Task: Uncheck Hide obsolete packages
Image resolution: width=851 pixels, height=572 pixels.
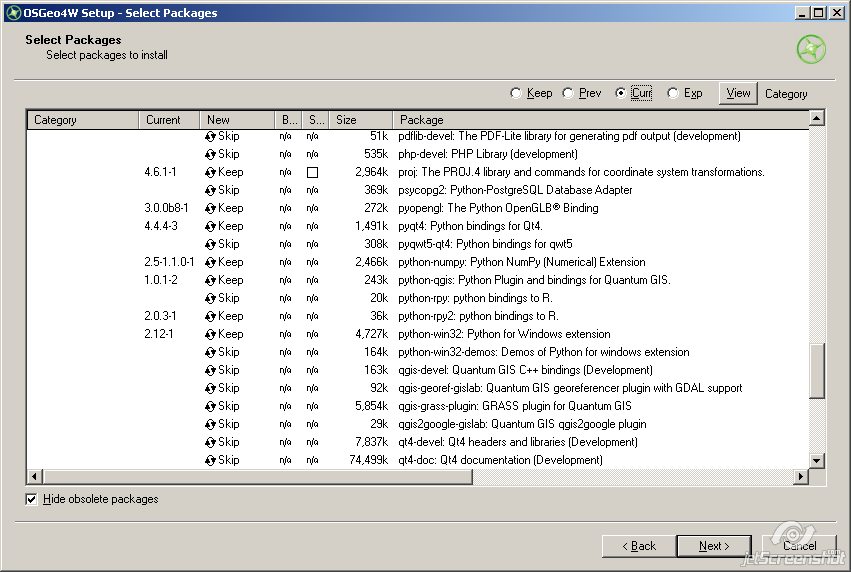Action: point(31,499)
